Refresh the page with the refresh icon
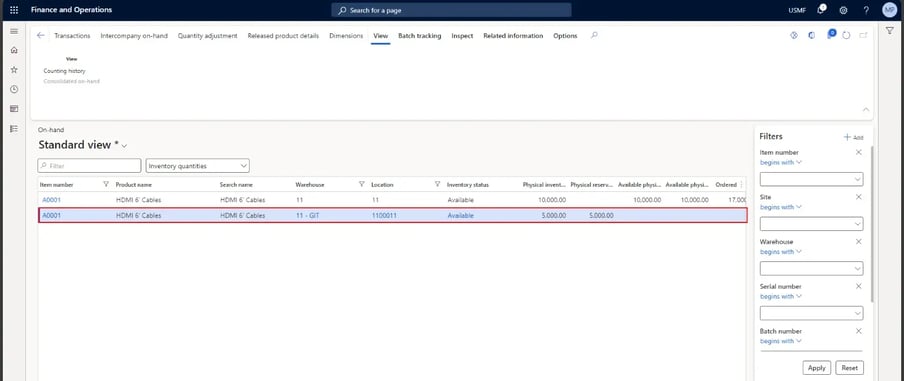This screenshot has height=381, width=904. 846,35
